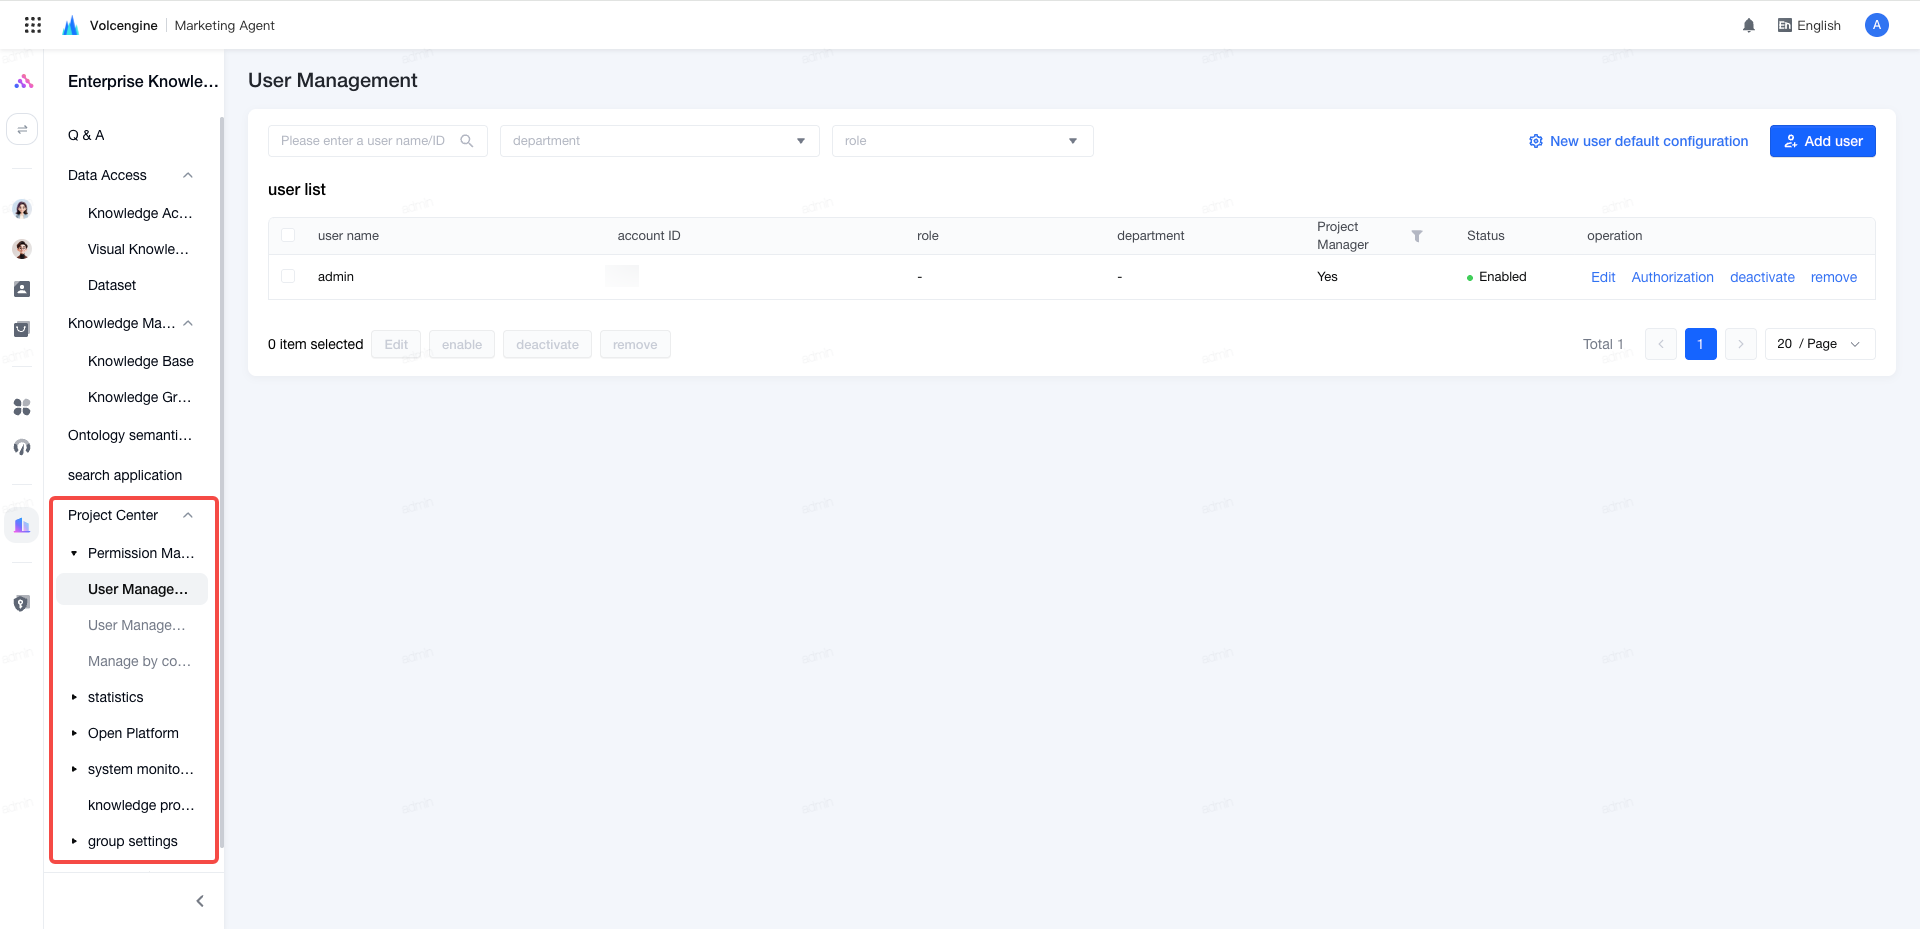Open the 20 / Page size dropdown
Screen dimensions: 1920x929
[1820, 344]
